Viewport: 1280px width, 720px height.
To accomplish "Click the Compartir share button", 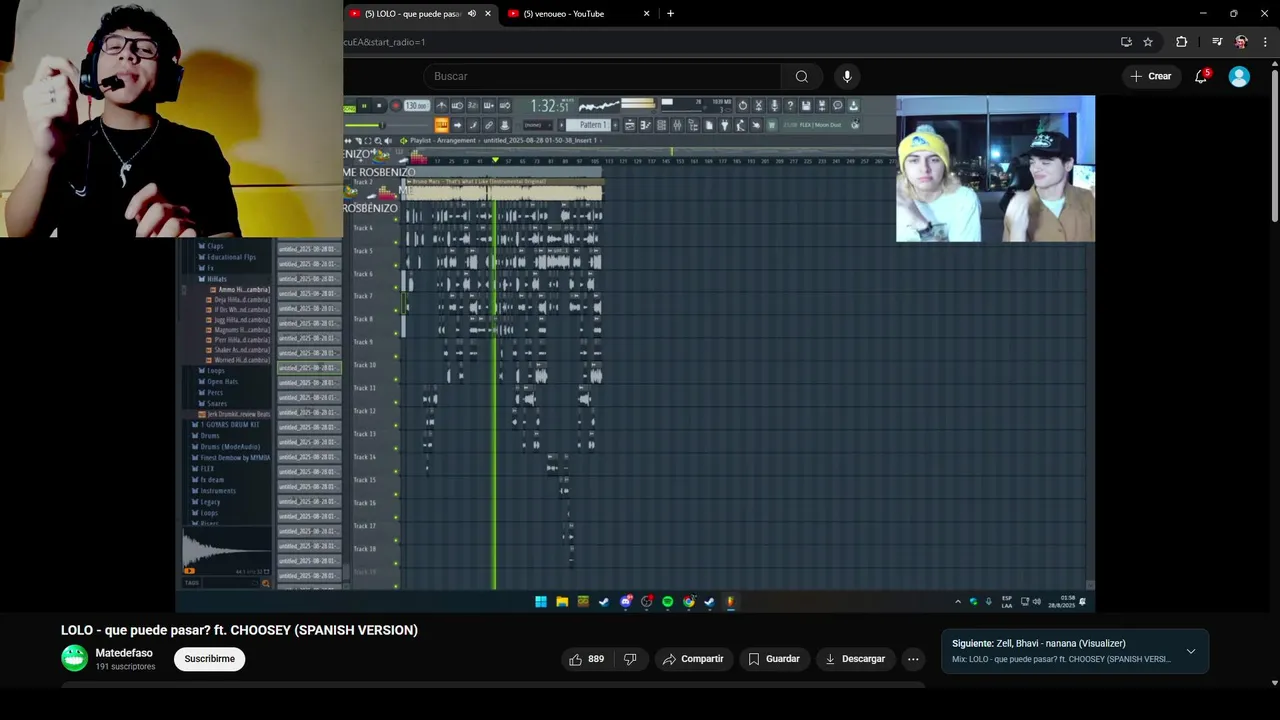I will [x=693, y=659].
